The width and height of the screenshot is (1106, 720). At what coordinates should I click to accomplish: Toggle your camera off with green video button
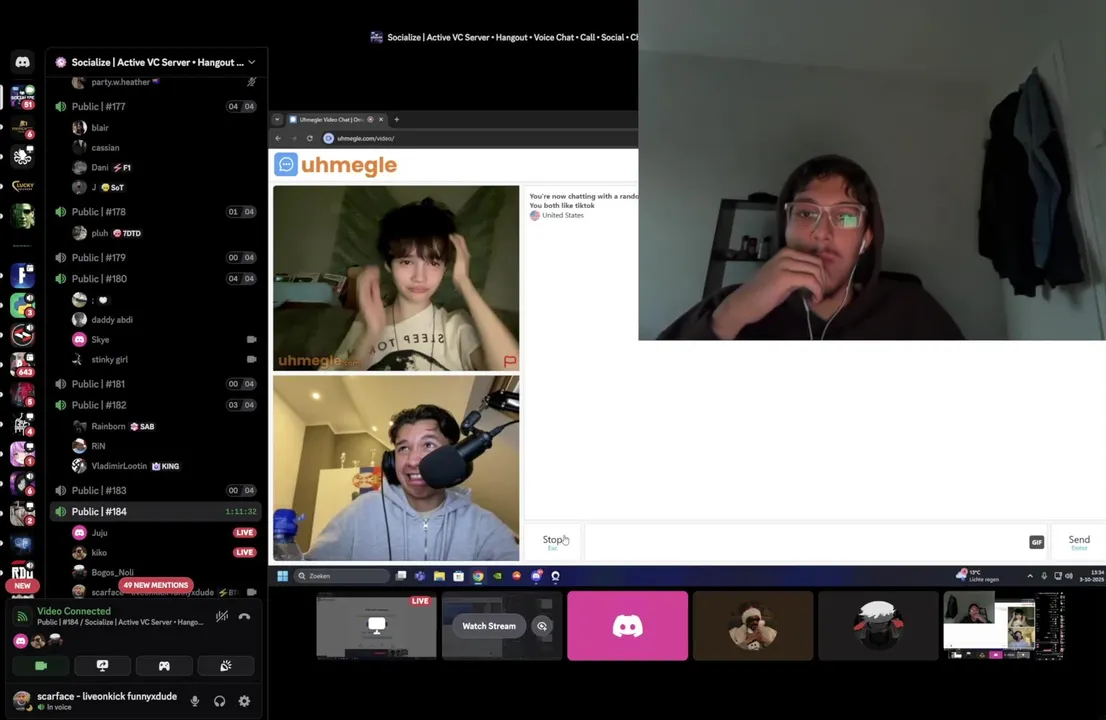[x=41, y=666]
